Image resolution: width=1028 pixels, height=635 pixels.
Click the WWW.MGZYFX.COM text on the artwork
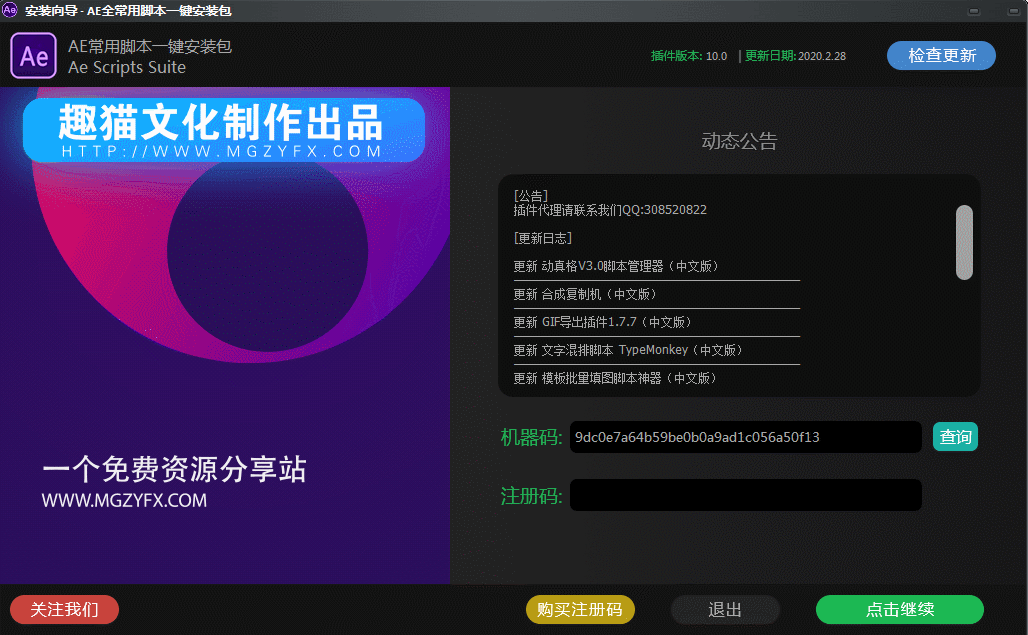click(125, 501)
